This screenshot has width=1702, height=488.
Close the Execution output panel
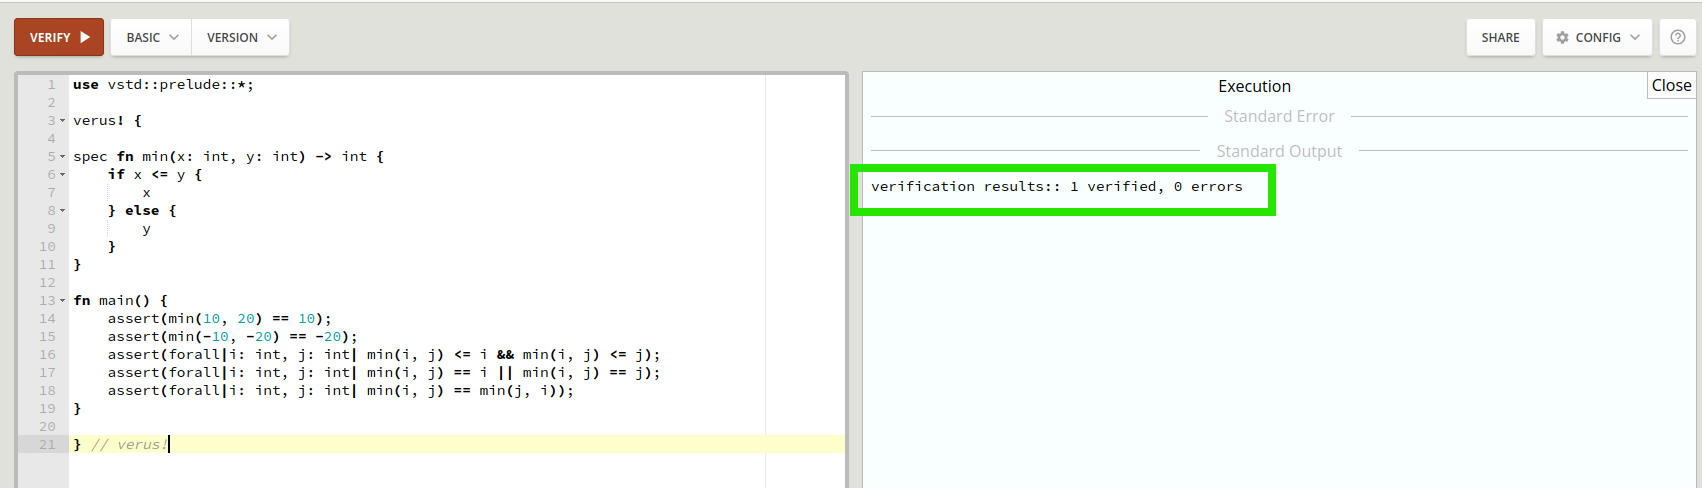tap(1671, 86)
